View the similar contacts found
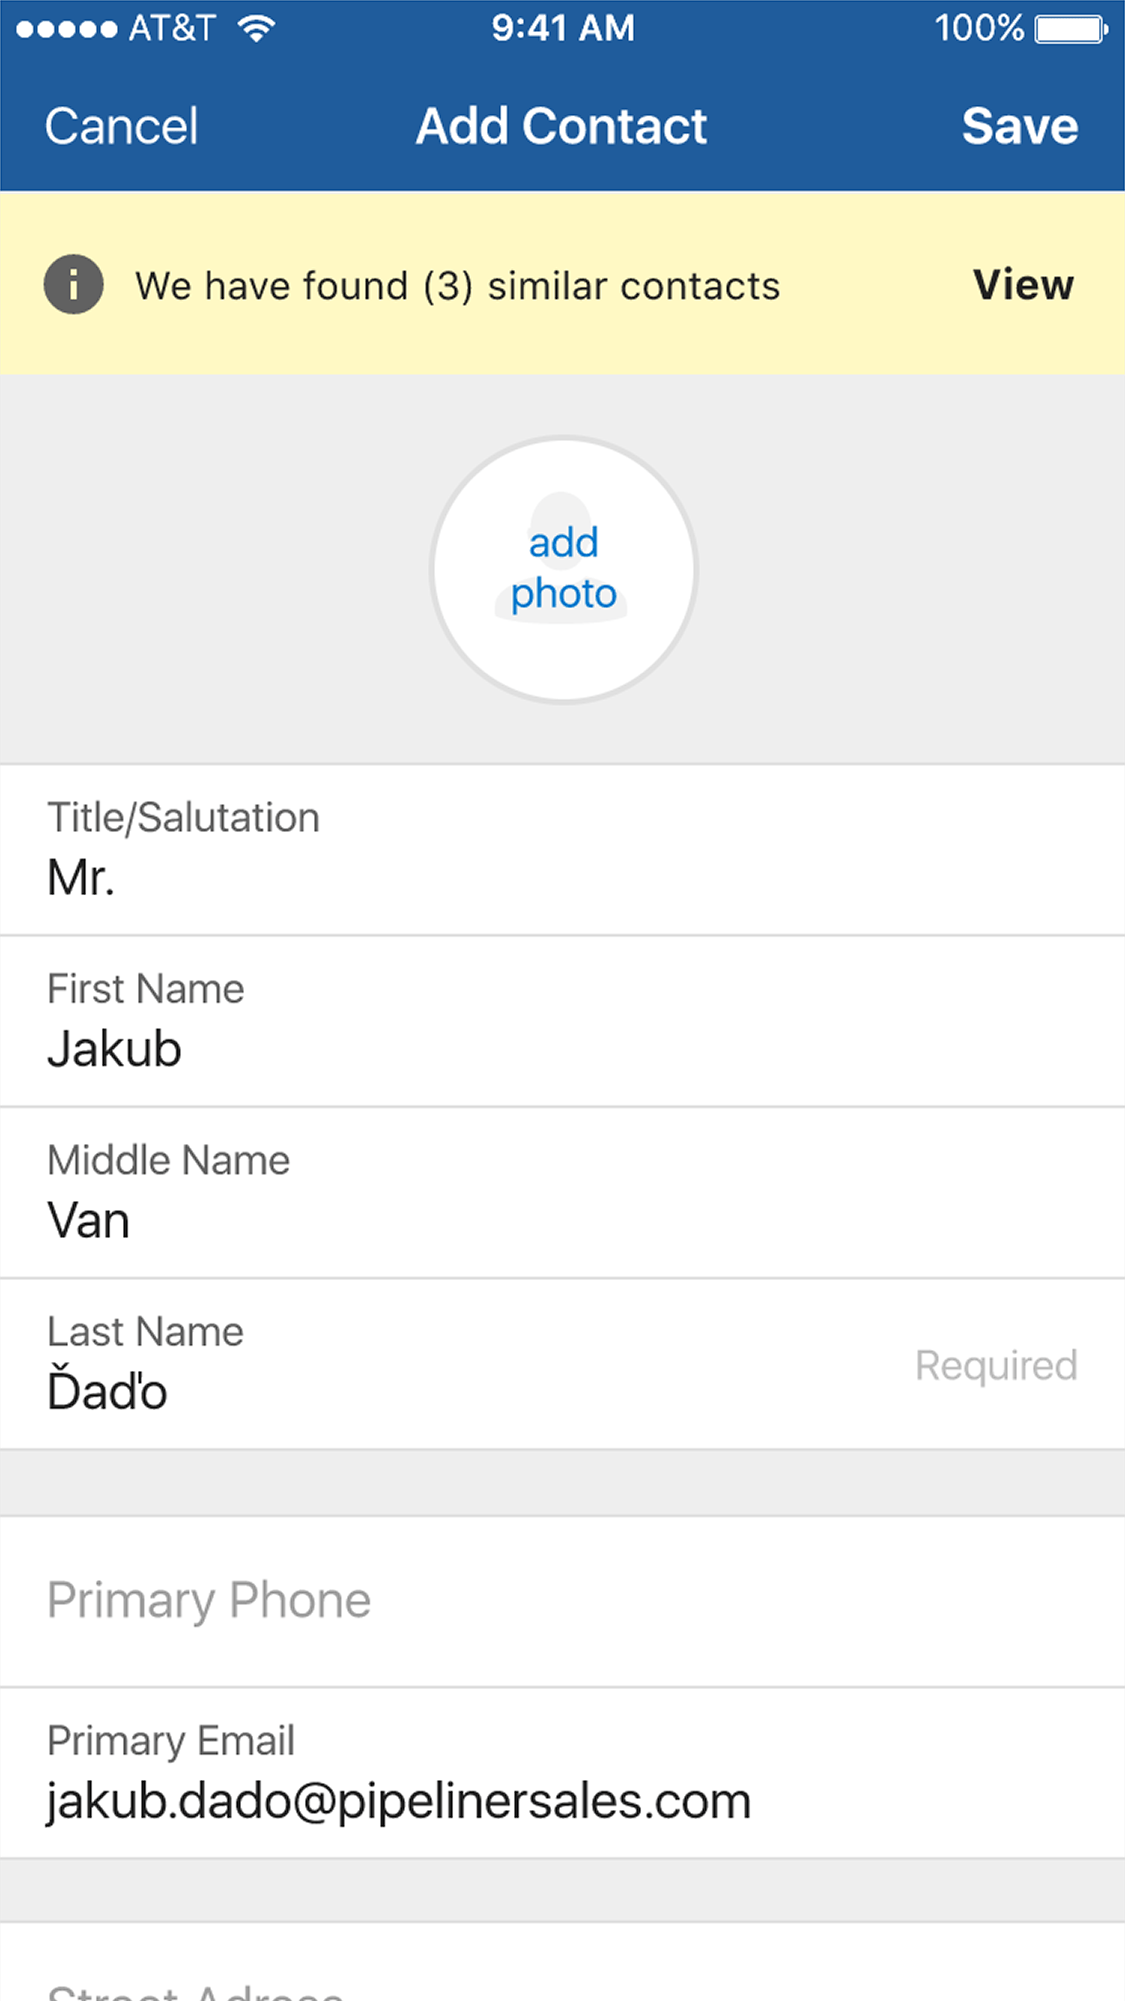1125x2001 pixels. click(x=1022, y=285)
